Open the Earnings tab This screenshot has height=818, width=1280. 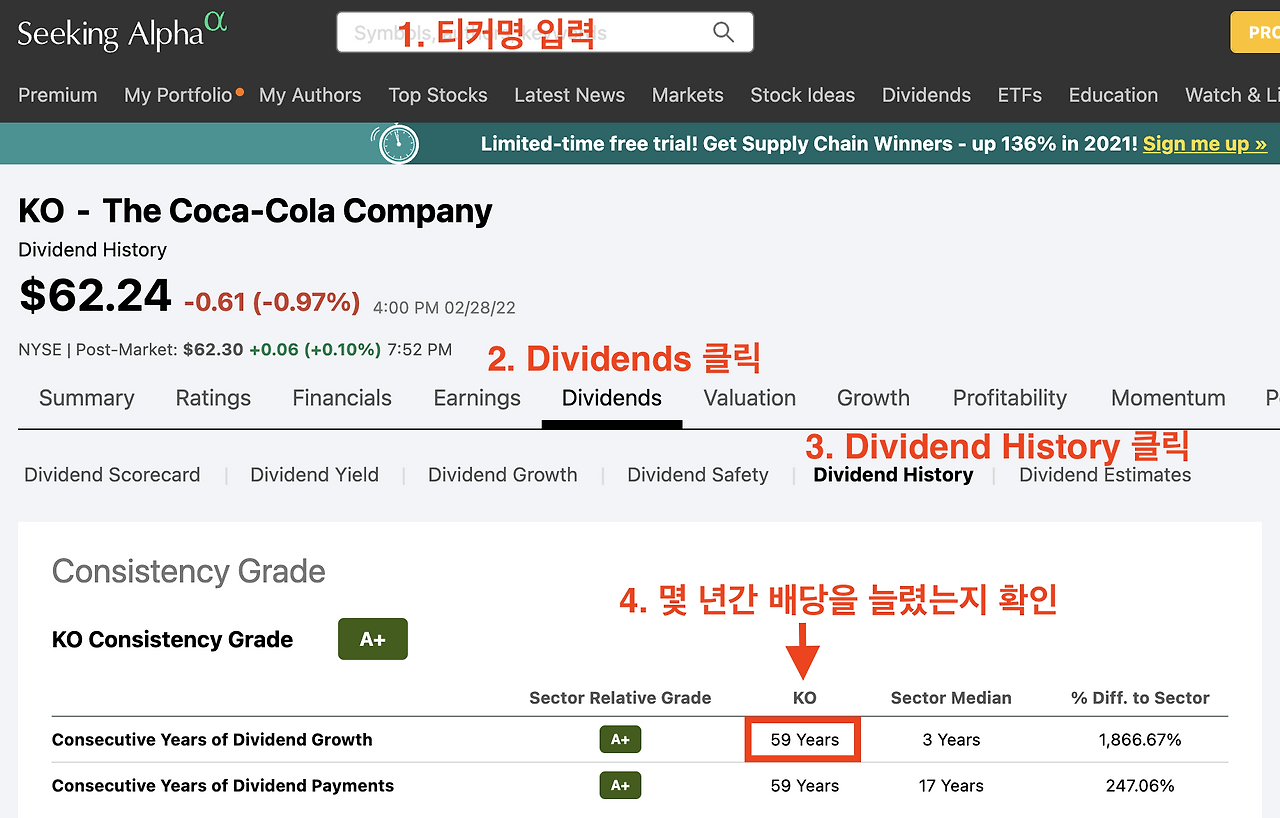[x=477, y=398]
